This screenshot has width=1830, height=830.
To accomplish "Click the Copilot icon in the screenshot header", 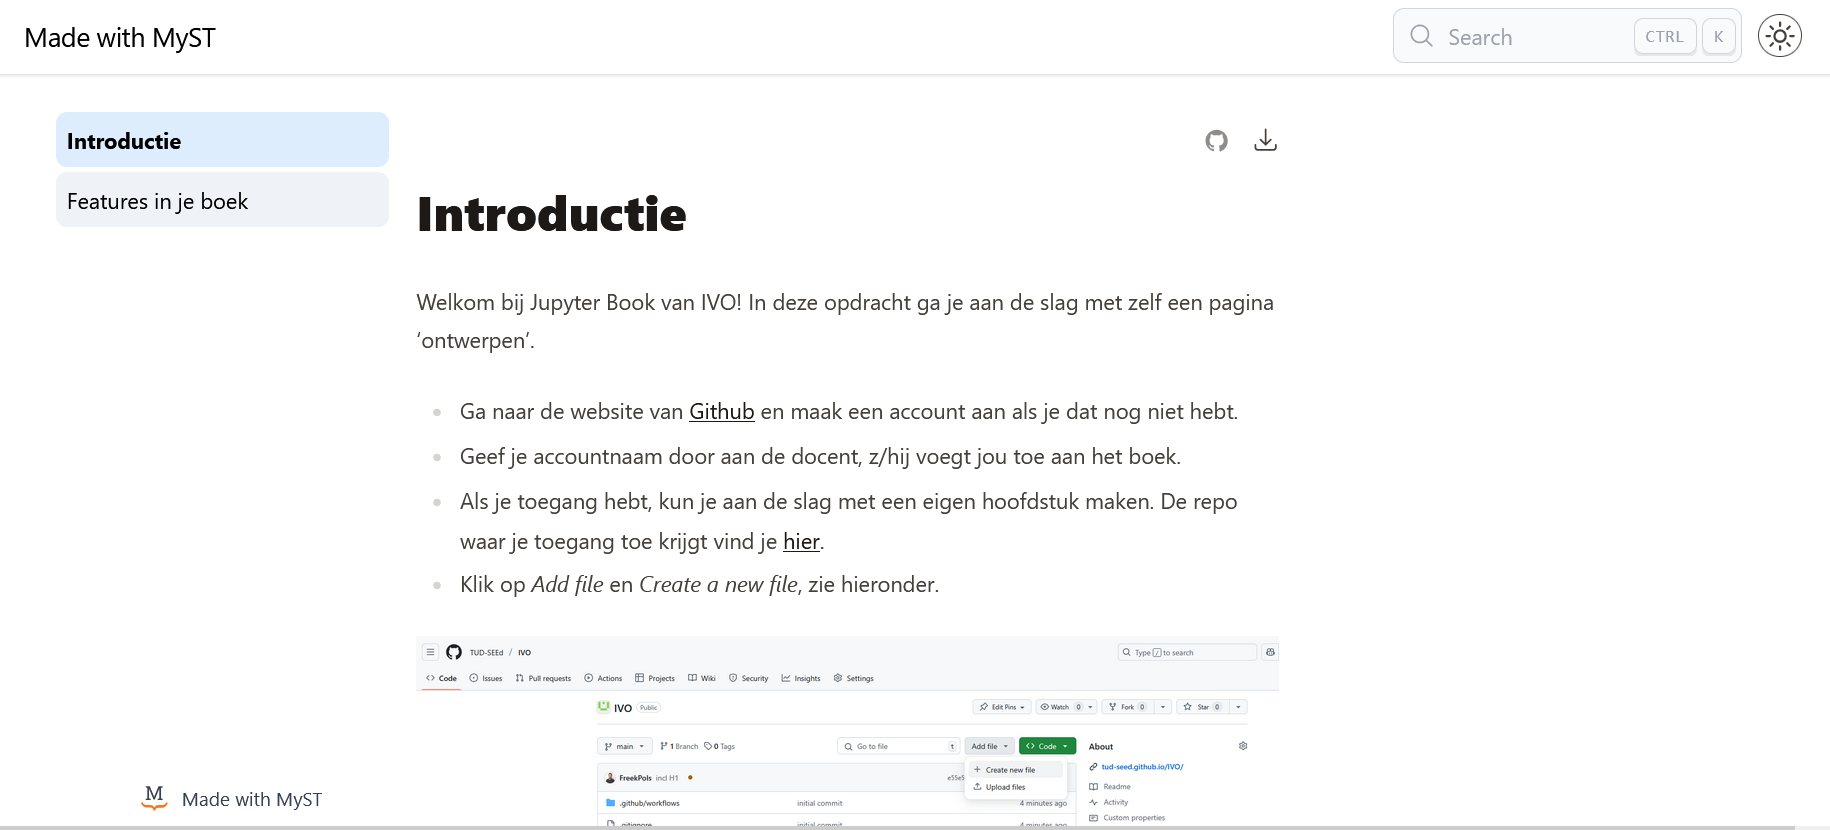I will click(x=1270, y=652).
